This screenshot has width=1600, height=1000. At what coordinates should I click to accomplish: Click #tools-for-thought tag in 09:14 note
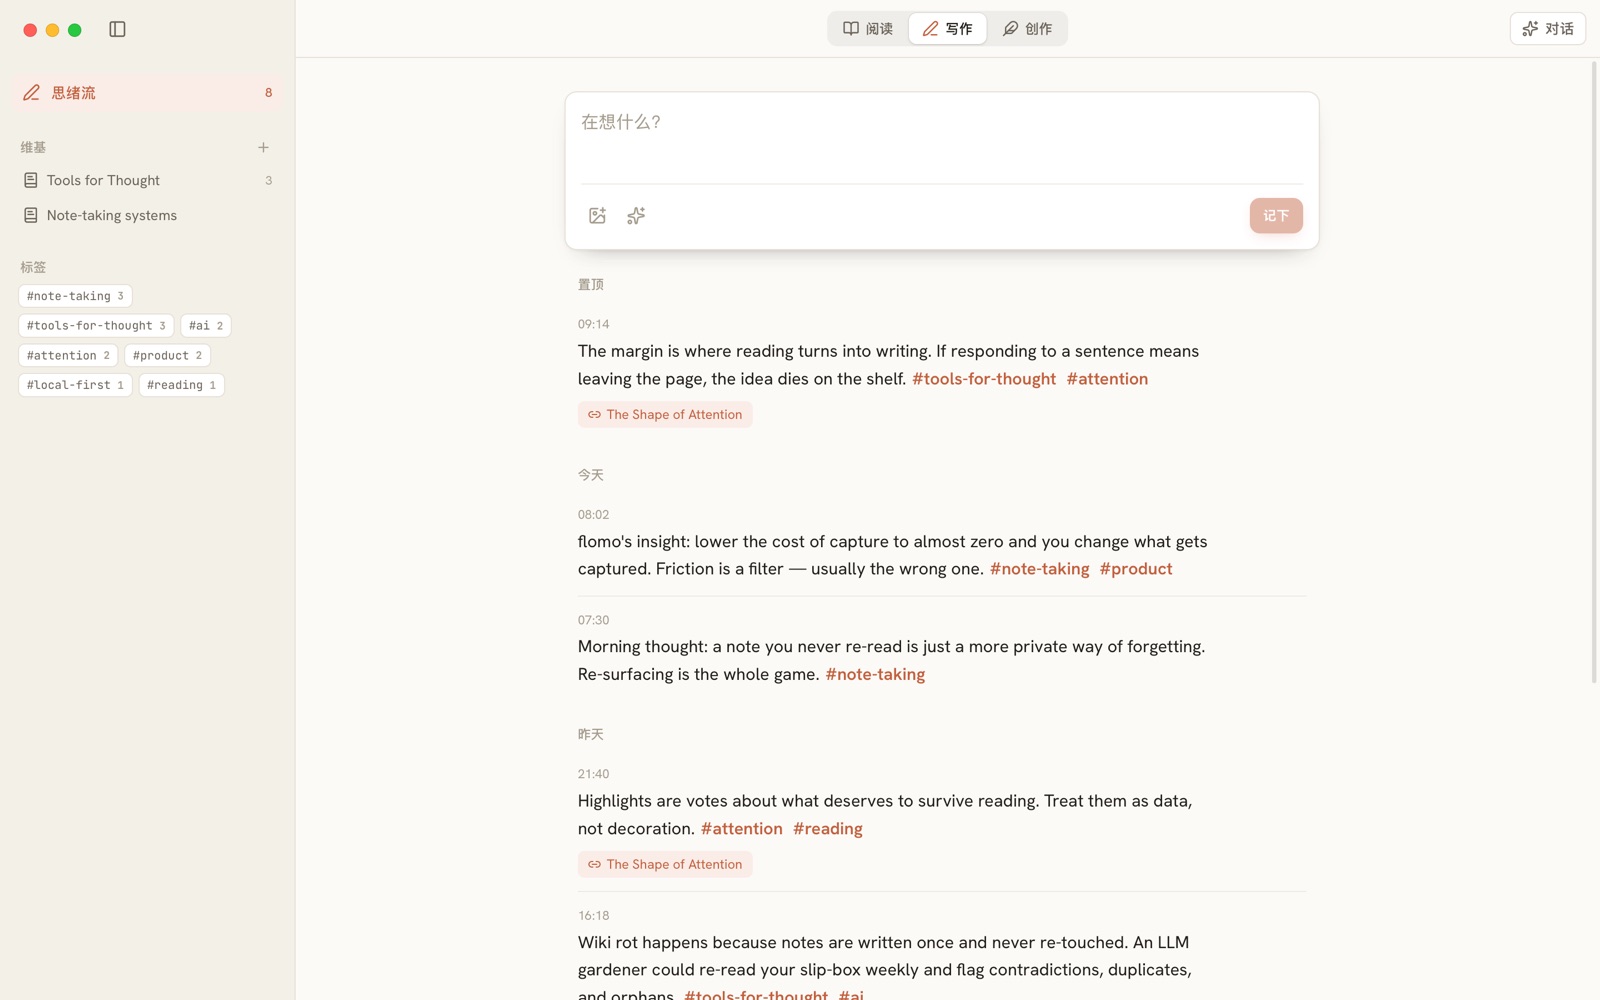click(984, 379)
